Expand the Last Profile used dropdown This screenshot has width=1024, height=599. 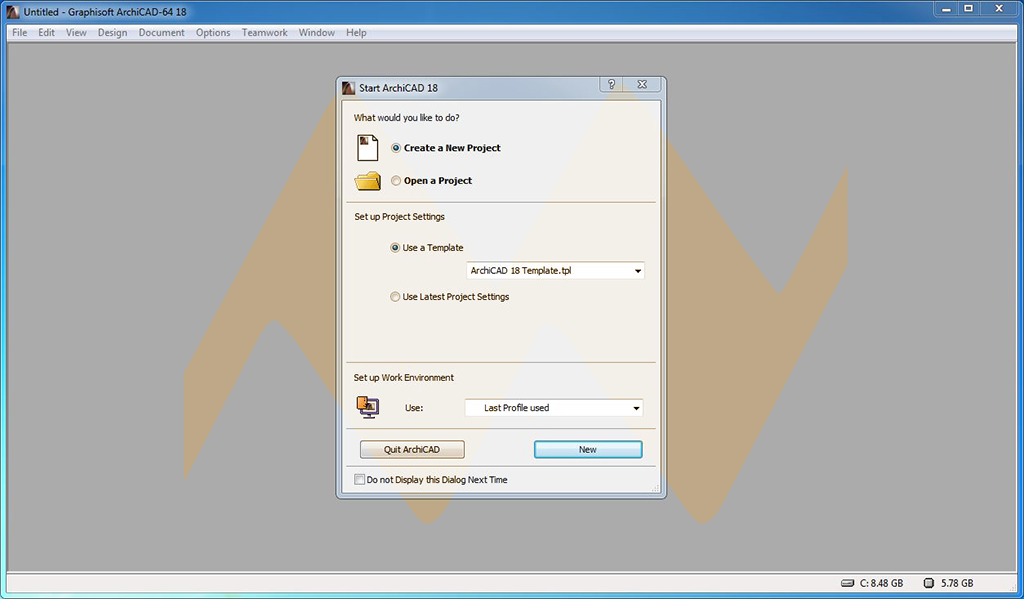click(636, 407)
